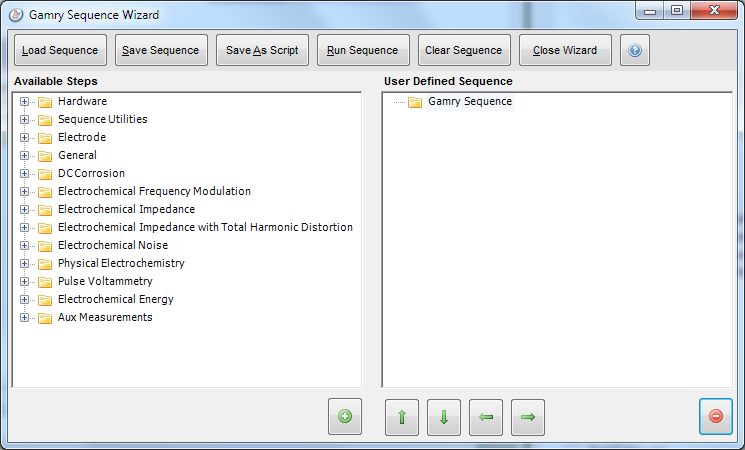Click the General folder icon
This screenshot has width=745, height=450.
(45, 156)
